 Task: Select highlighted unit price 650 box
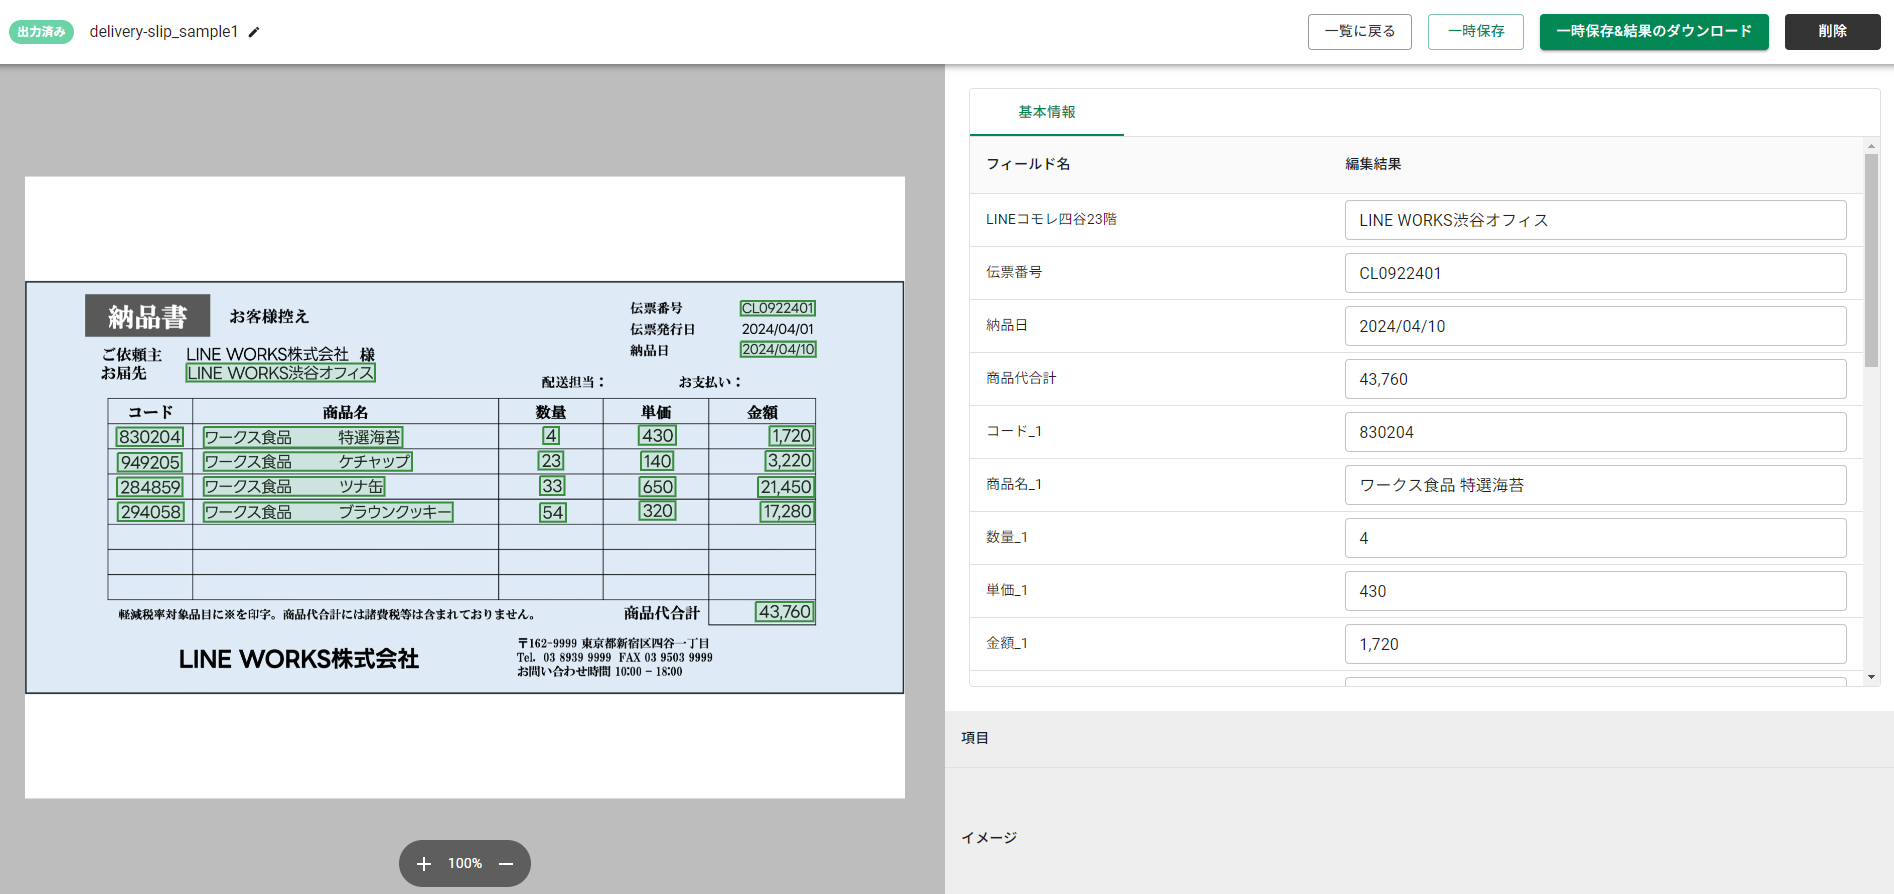point(658,486)
